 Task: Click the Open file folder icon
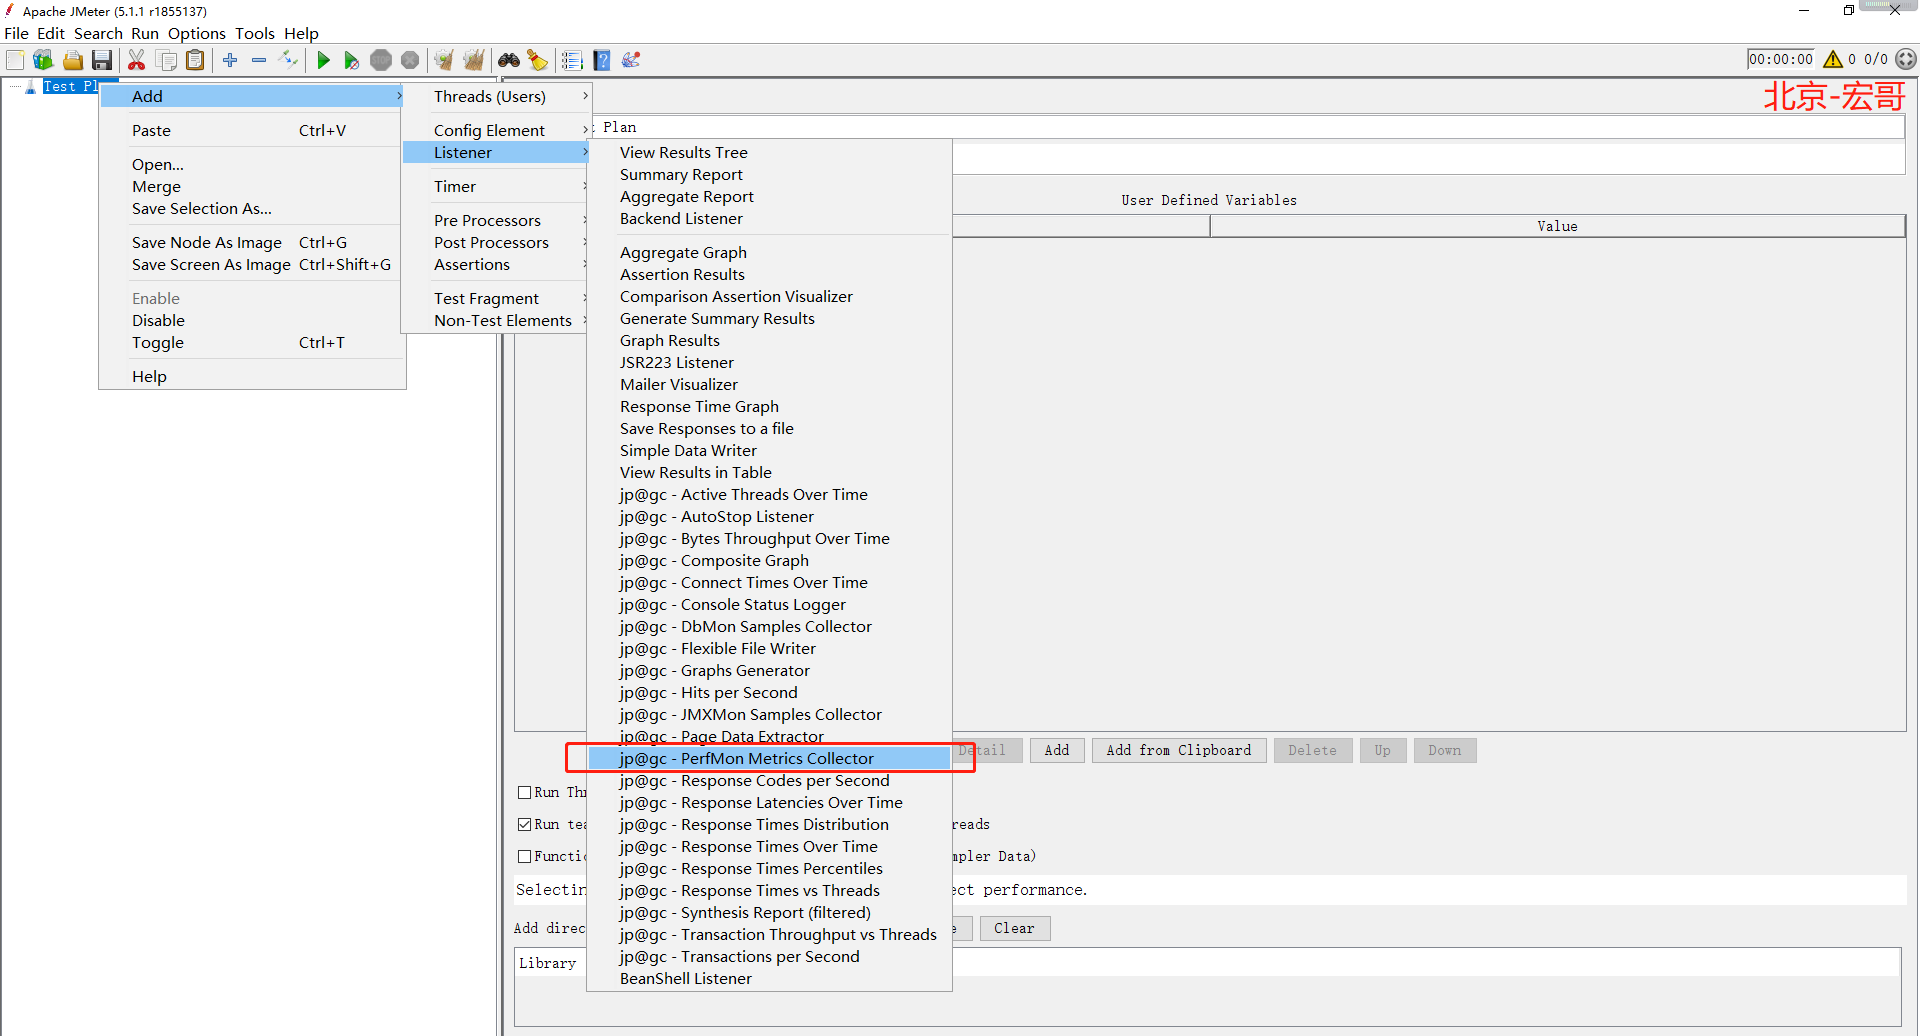pyautogui.click(x=72, y=60)
